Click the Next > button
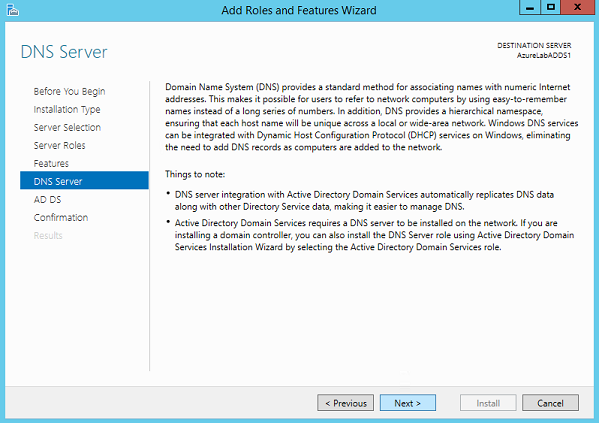This screenshot has height=423, width=599. tap(408, 403)
